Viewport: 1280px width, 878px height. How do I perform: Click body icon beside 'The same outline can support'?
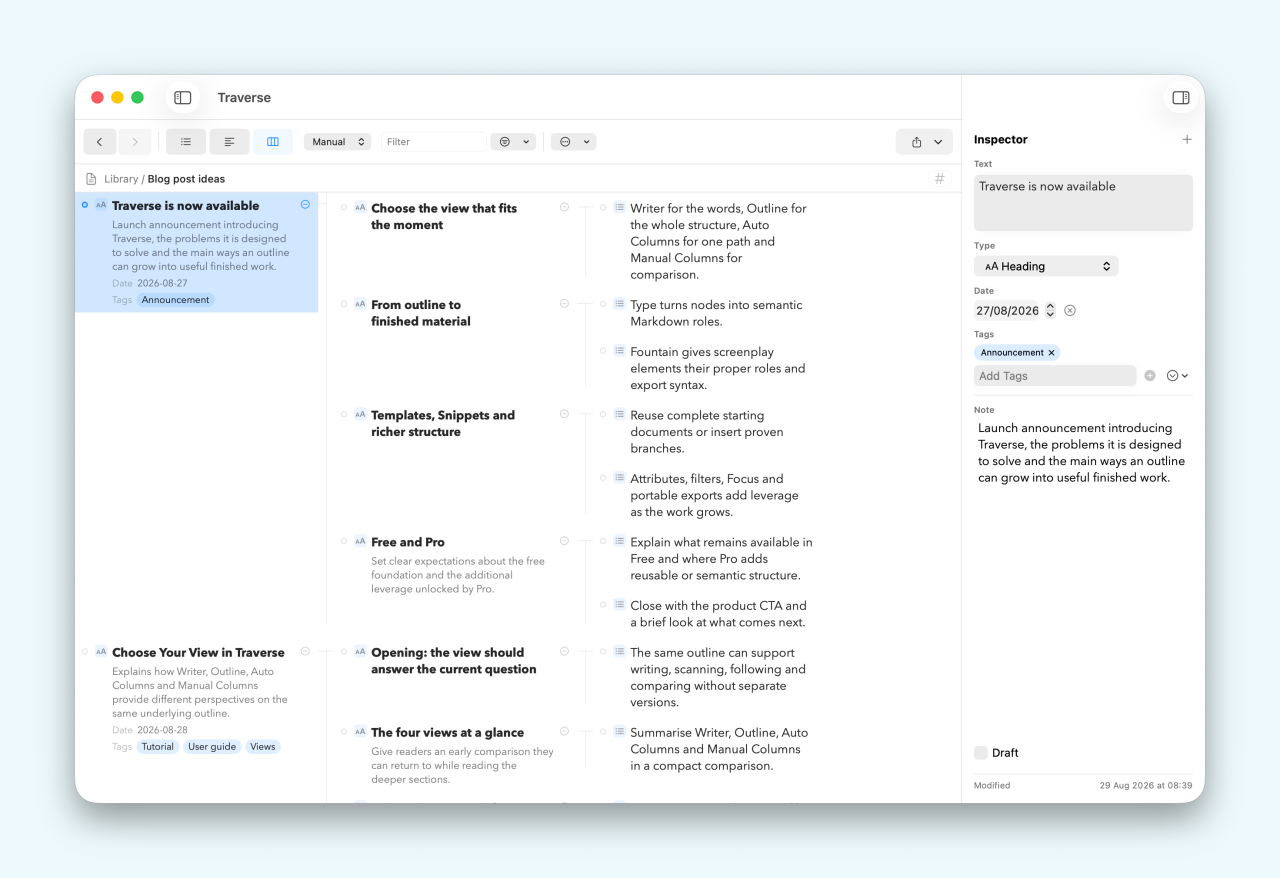pos(619,652)
